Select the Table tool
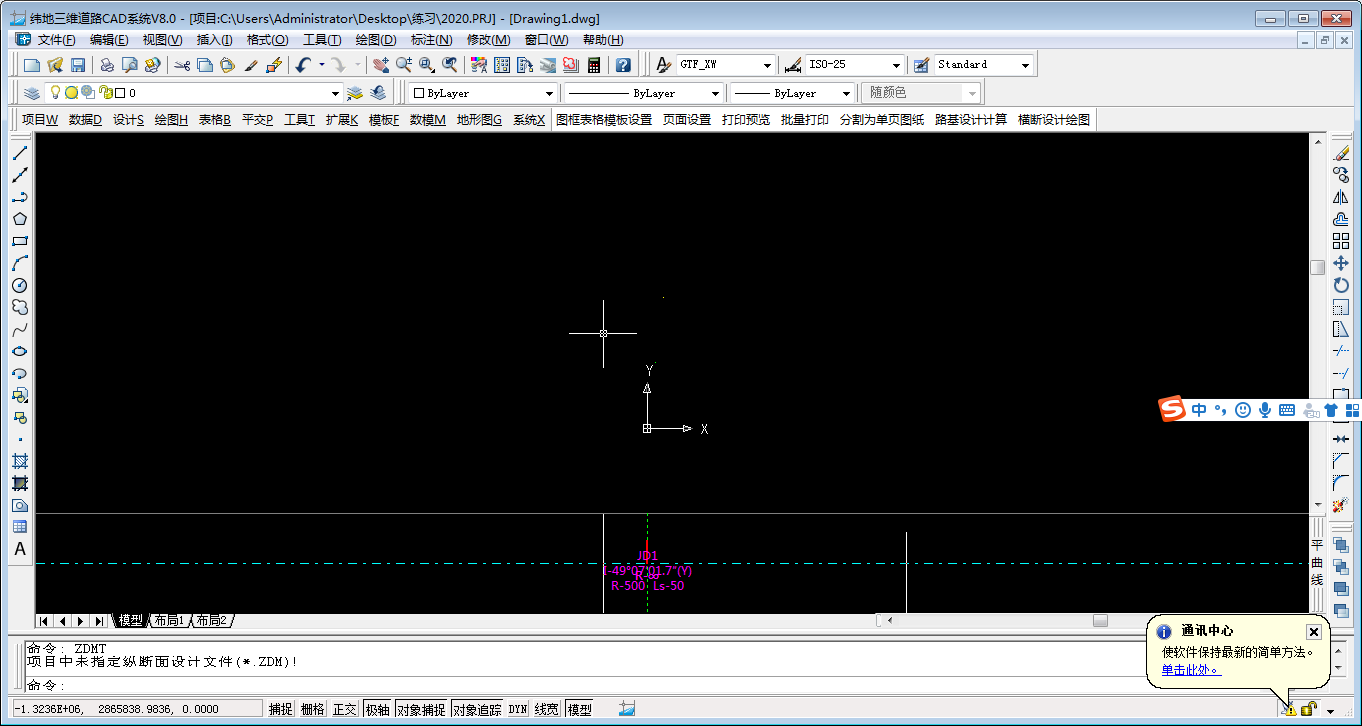This screenshot has width=1362, height=726. click(x=20, y=527)
